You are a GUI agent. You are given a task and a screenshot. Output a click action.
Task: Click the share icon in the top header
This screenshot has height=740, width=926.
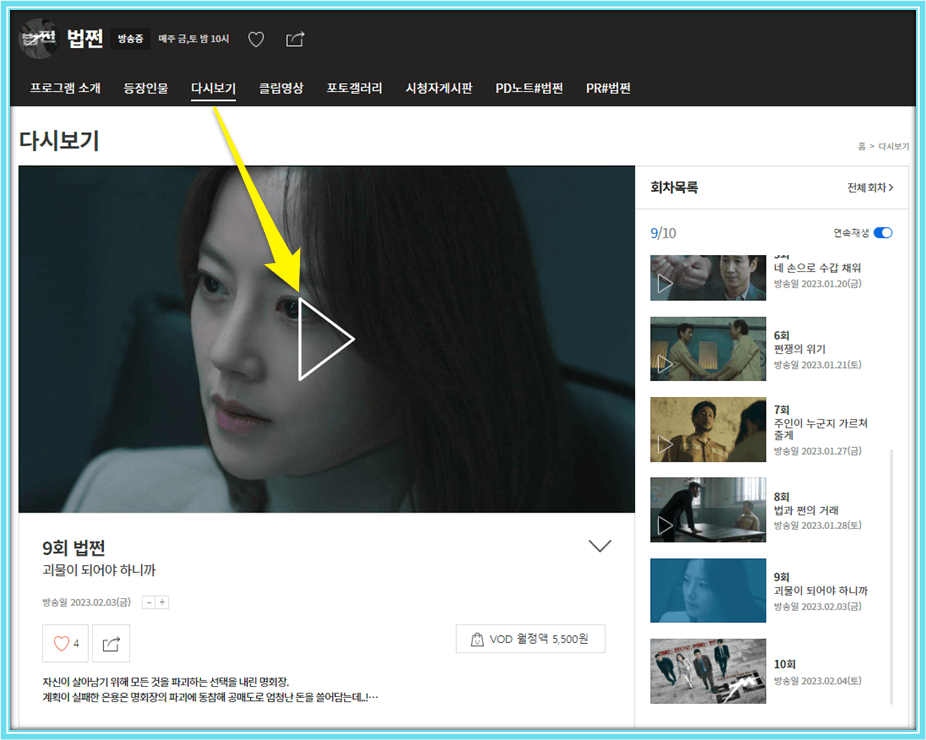[294, 38]
